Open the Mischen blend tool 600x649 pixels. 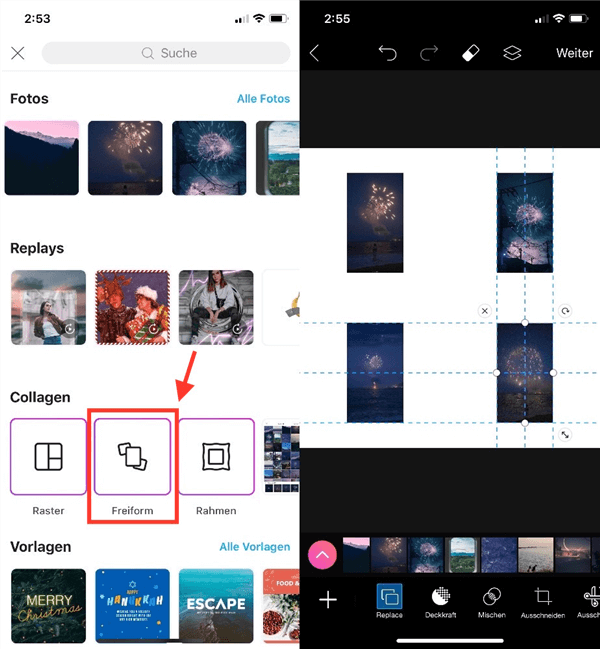coord(492,603)
